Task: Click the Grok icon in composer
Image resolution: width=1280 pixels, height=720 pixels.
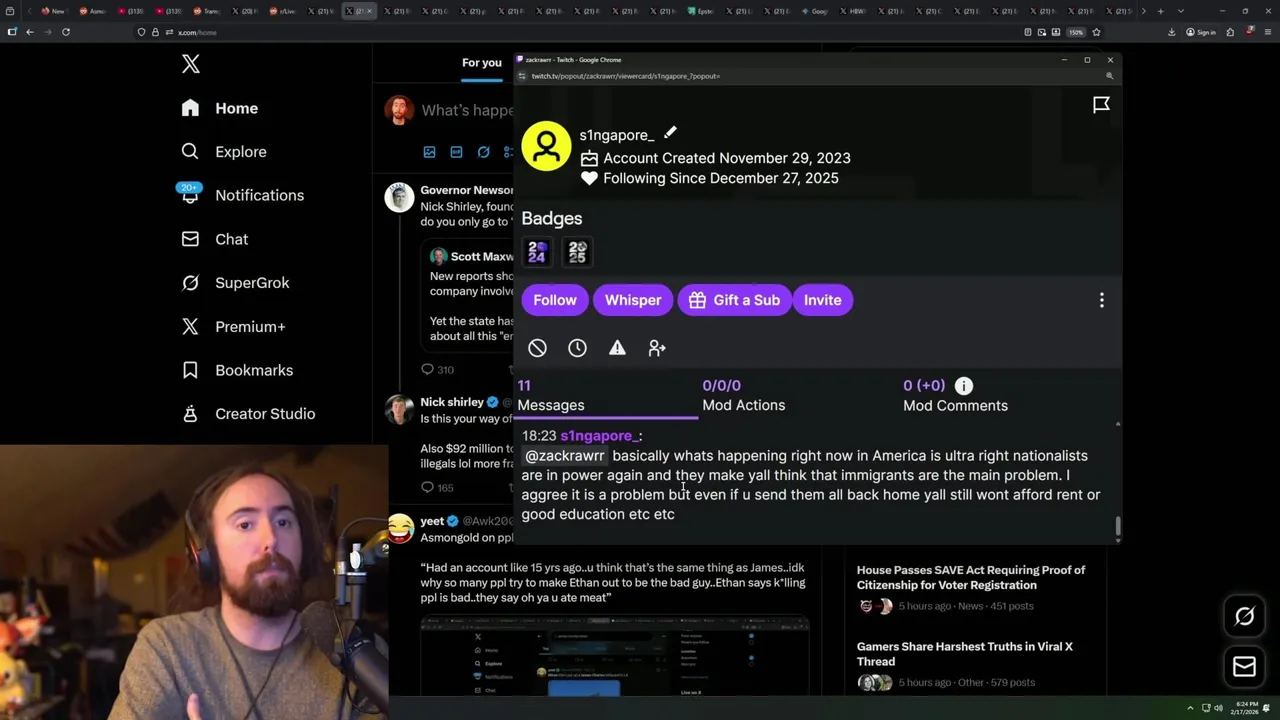Action: pyautogui.click(x=483, y=152)
